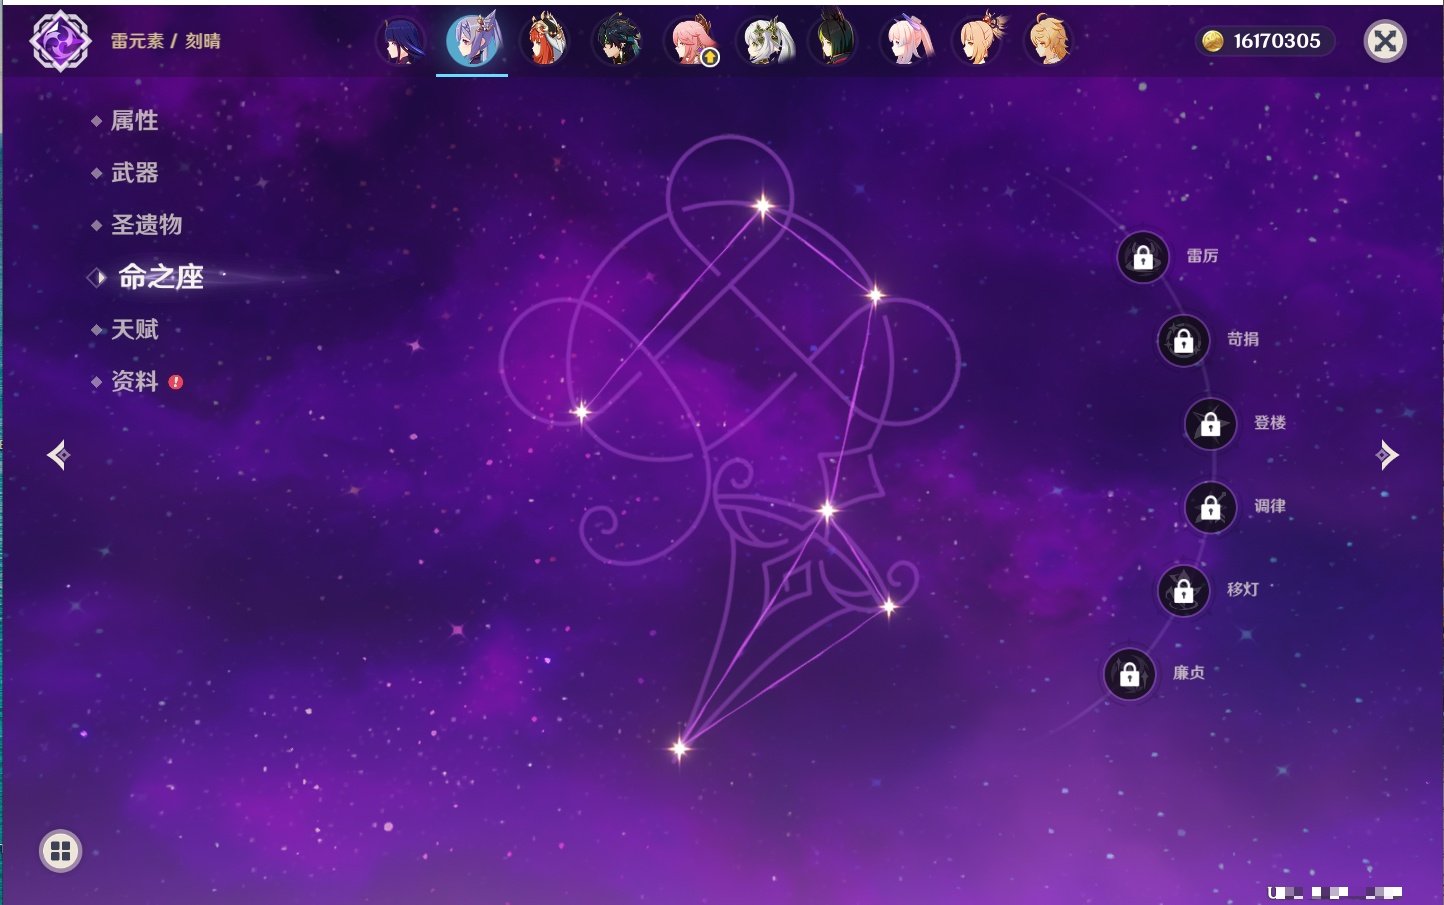Screen dimensions: 1444x905
Task: Select the 命之座 constellation menu
Action: [x=160, y=277]
